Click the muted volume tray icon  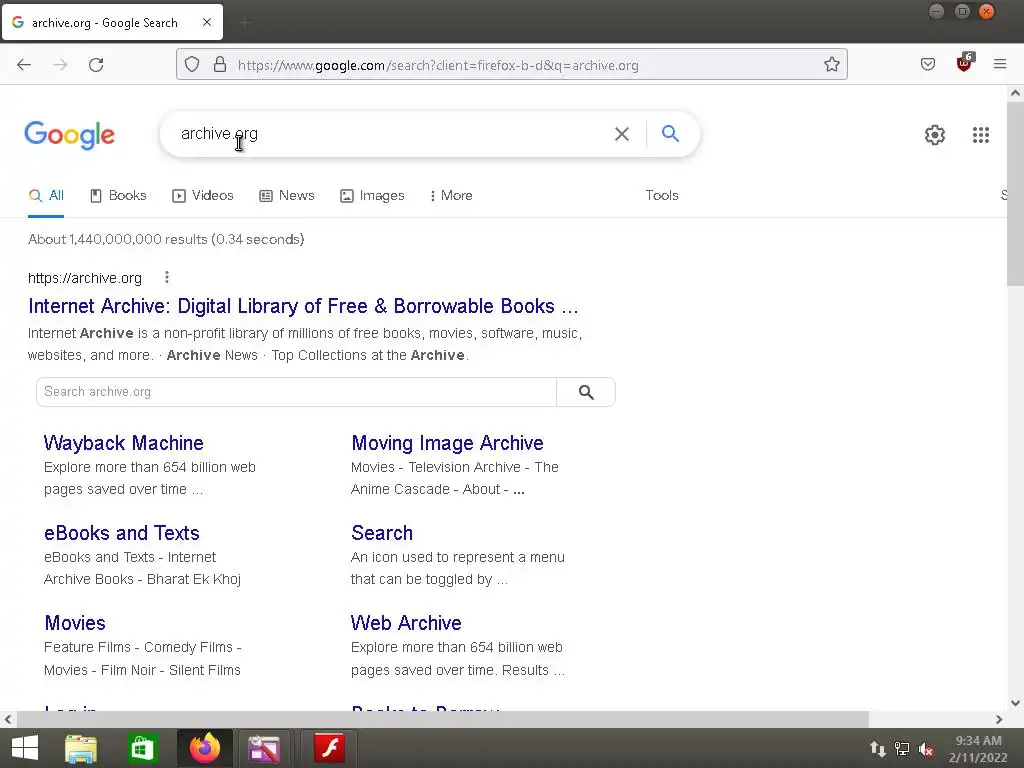click(x=925, y=749)
